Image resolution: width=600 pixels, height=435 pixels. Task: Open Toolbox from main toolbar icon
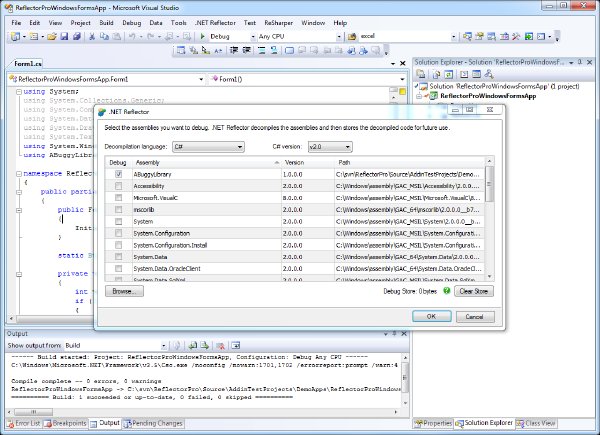516,36
